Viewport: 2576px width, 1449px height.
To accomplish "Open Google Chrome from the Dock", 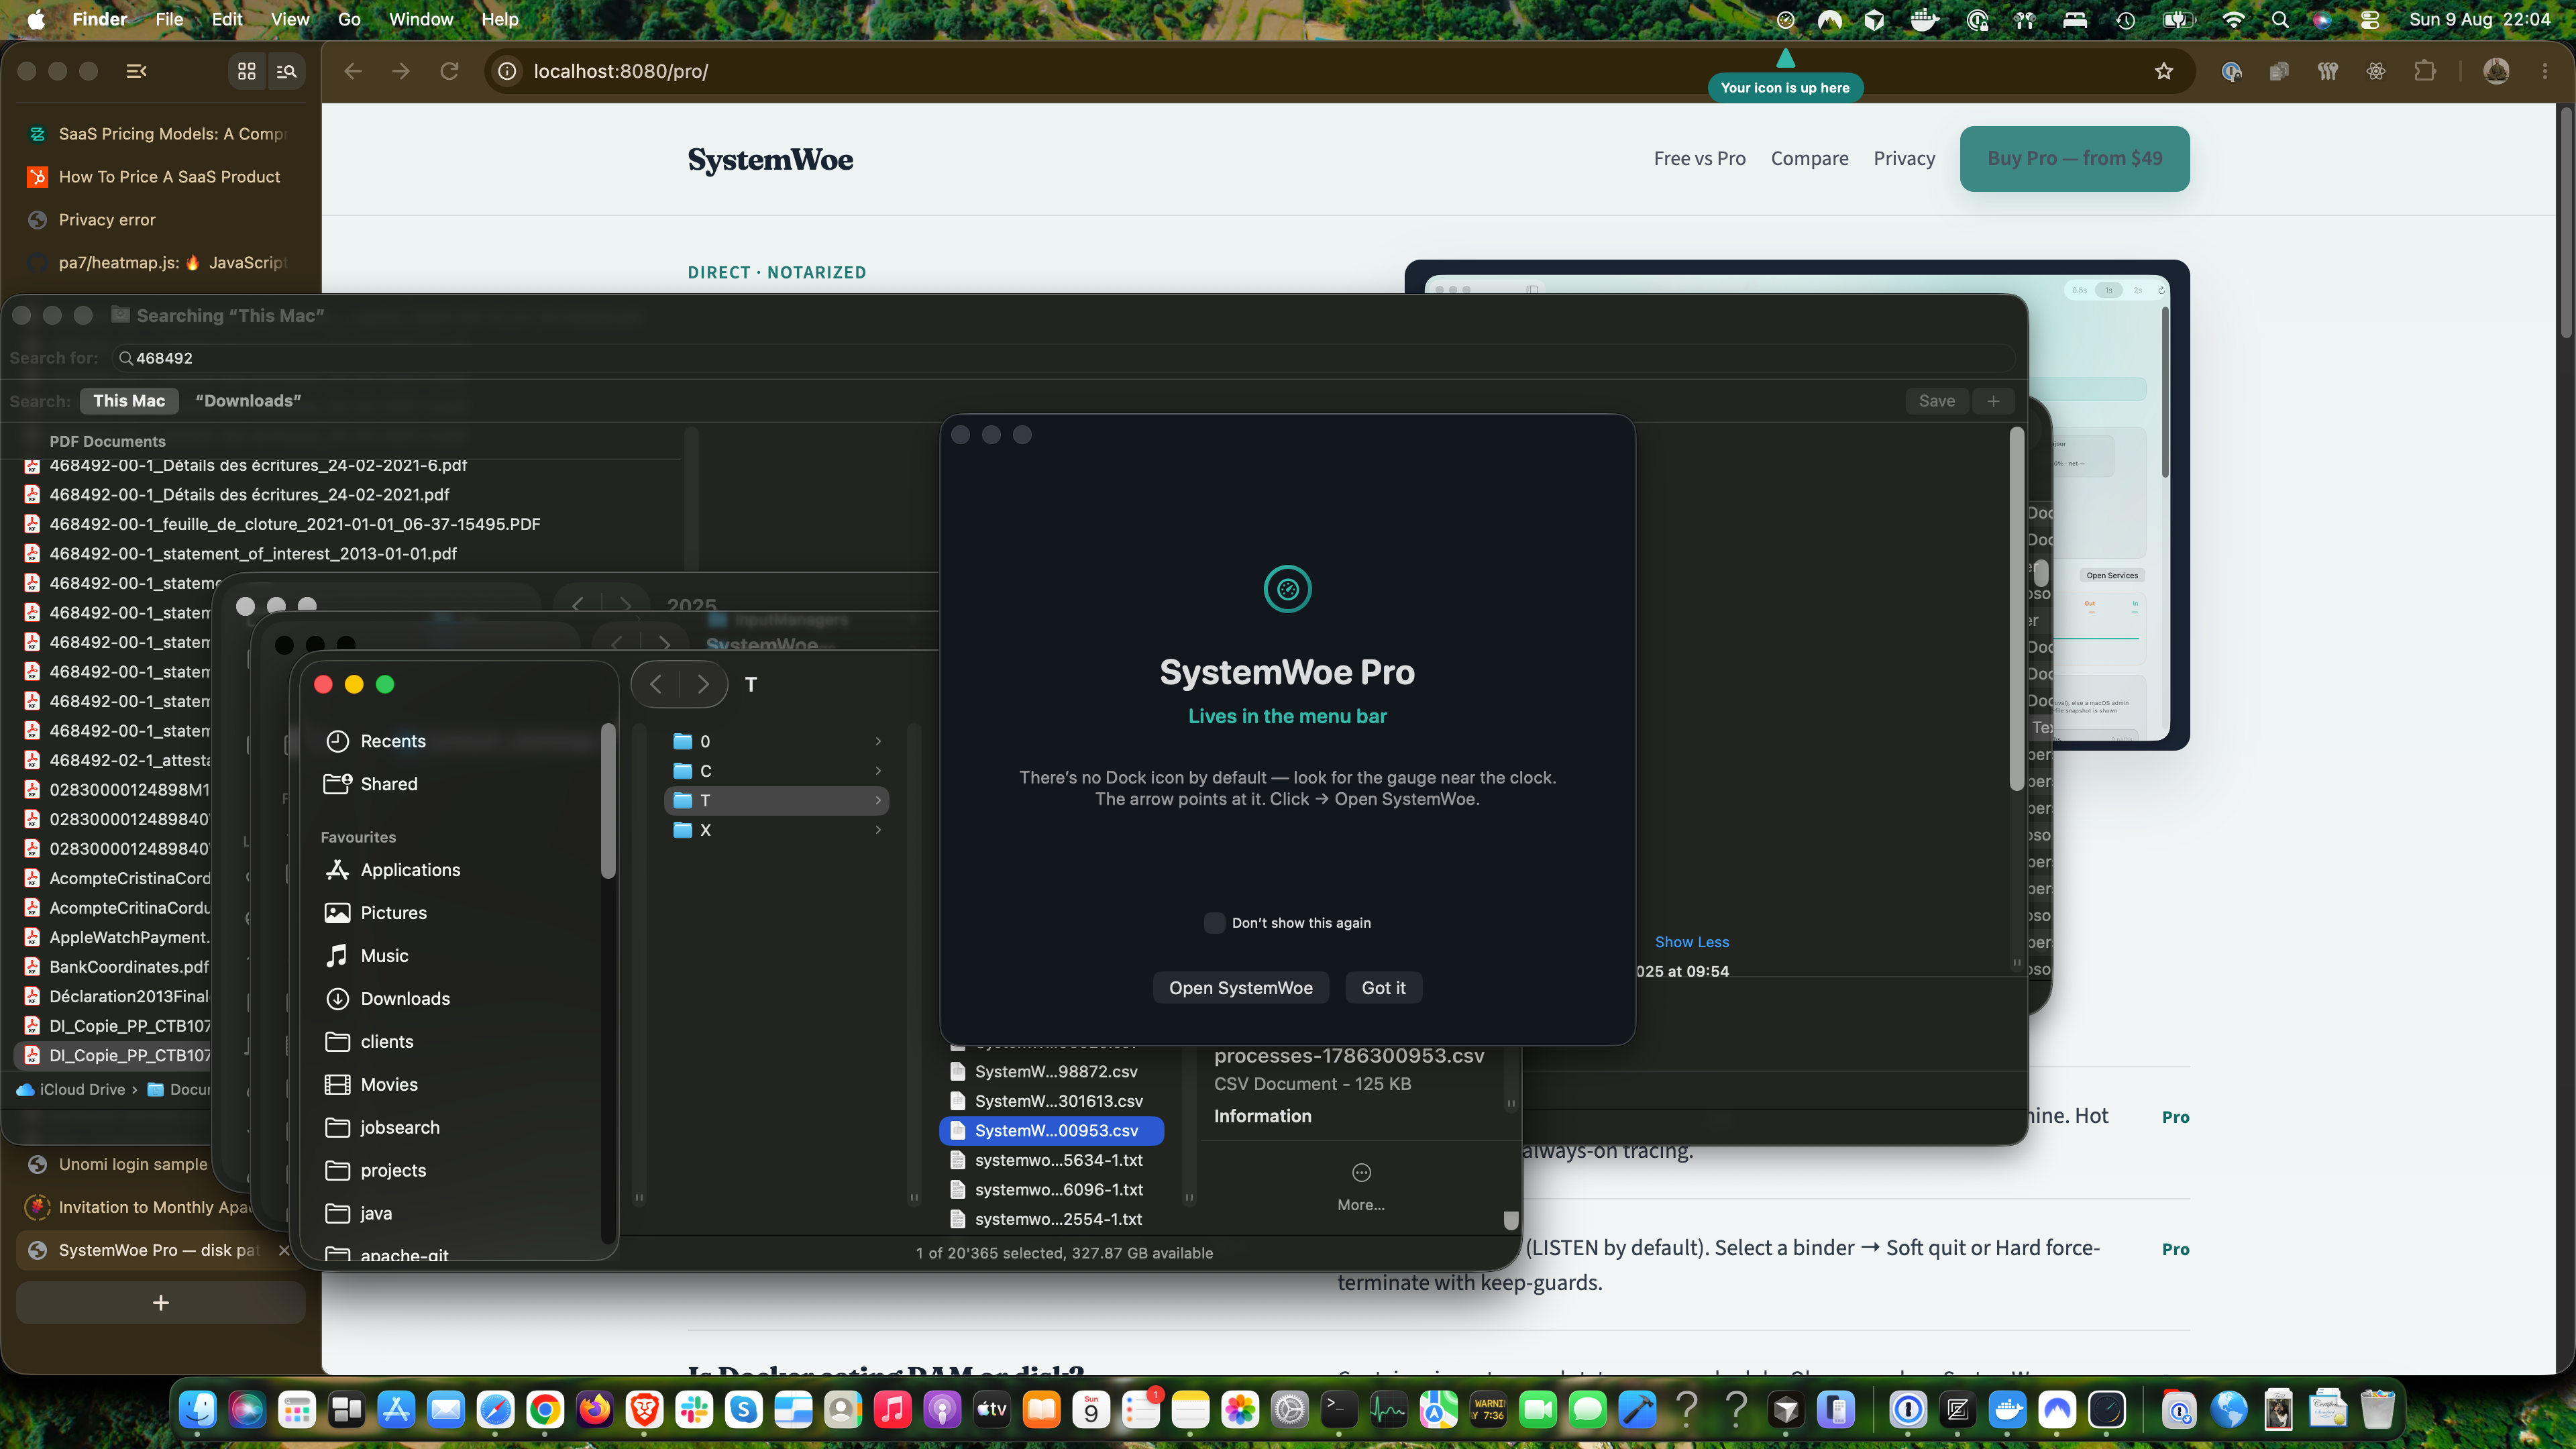I will (x=545, y=1409).
